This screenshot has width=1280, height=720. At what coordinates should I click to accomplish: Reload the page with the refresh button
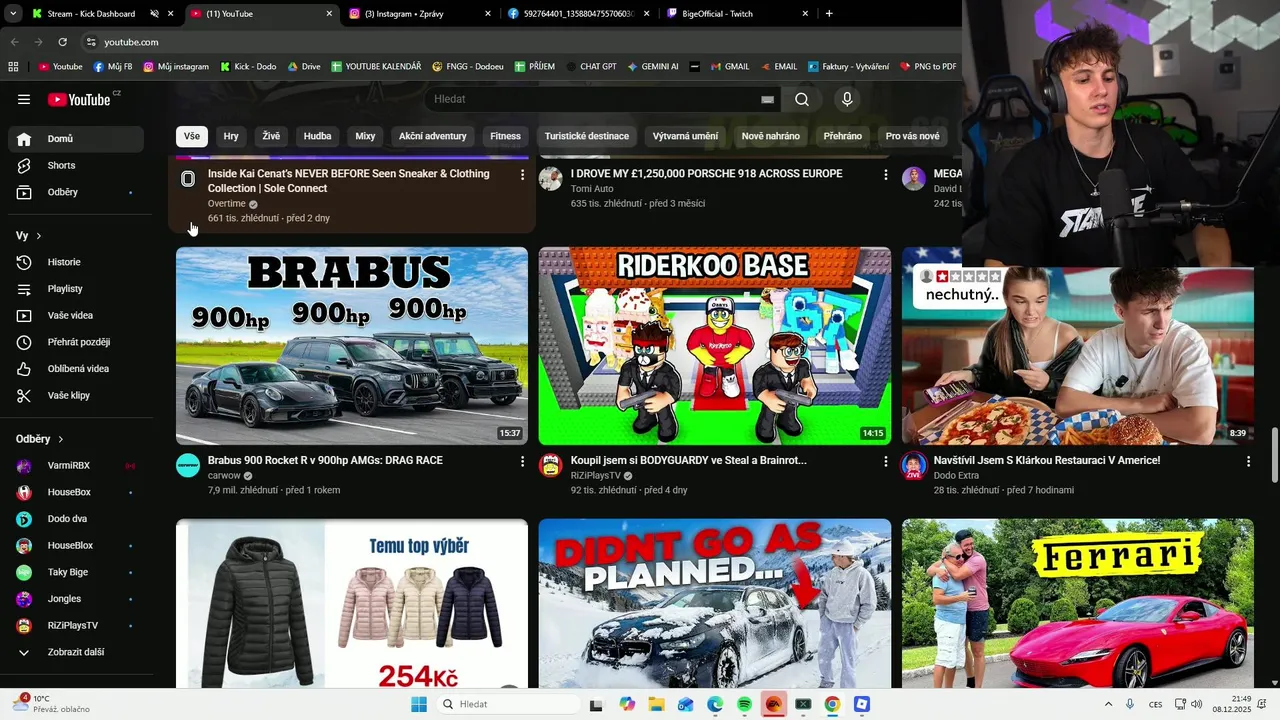click(62, 42)
